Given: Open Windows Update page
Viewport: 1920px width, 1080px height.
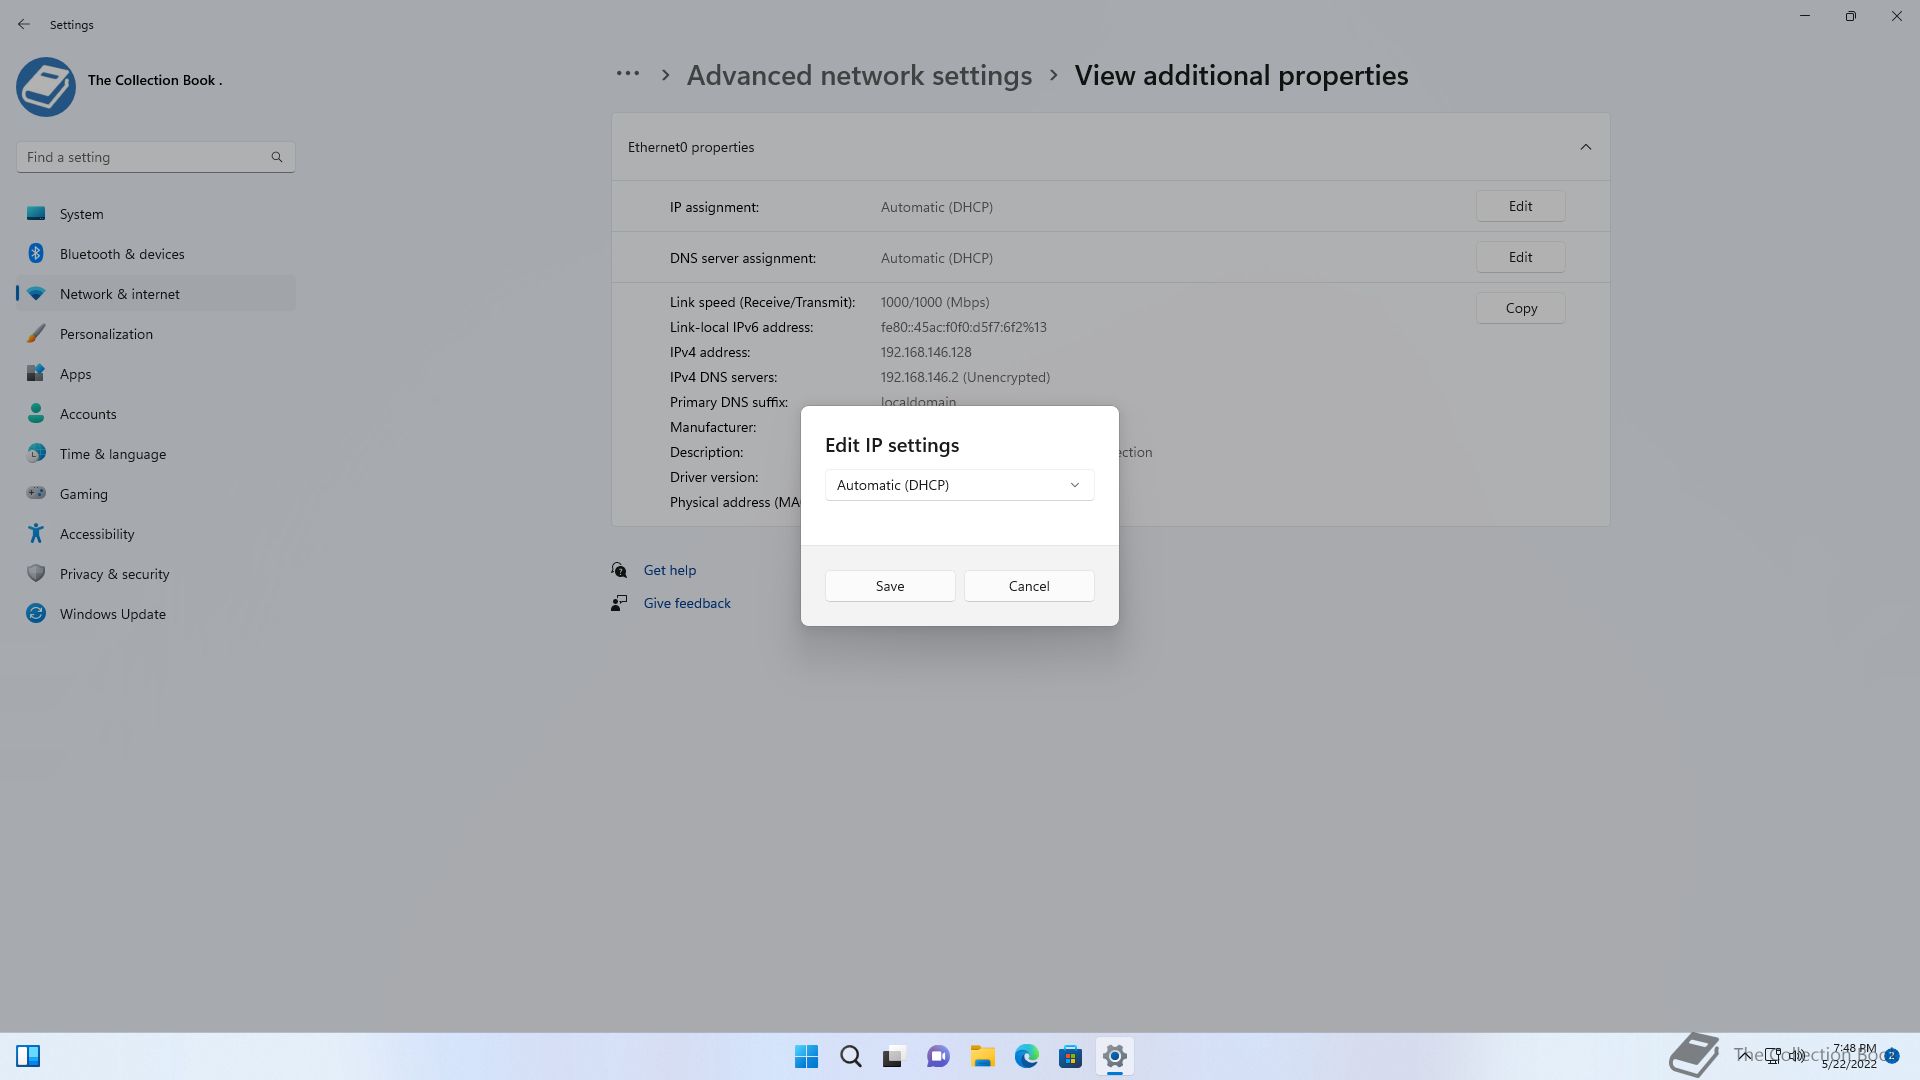Looking at the screenshot, I should (x=112, y=614).
